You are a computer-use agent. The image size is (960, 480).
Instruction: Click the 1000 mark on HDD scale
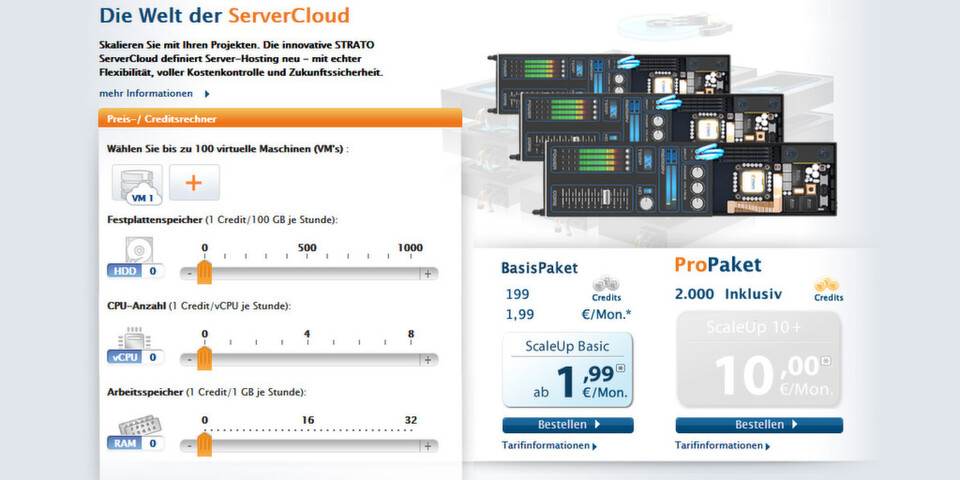[410, 248]
